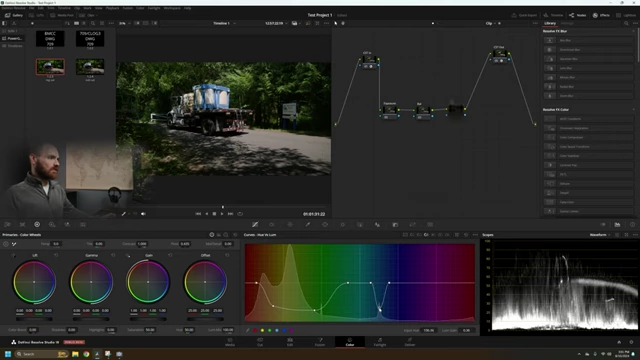
Task: Open the RGB Mixer palette
Action: point(67,224)
